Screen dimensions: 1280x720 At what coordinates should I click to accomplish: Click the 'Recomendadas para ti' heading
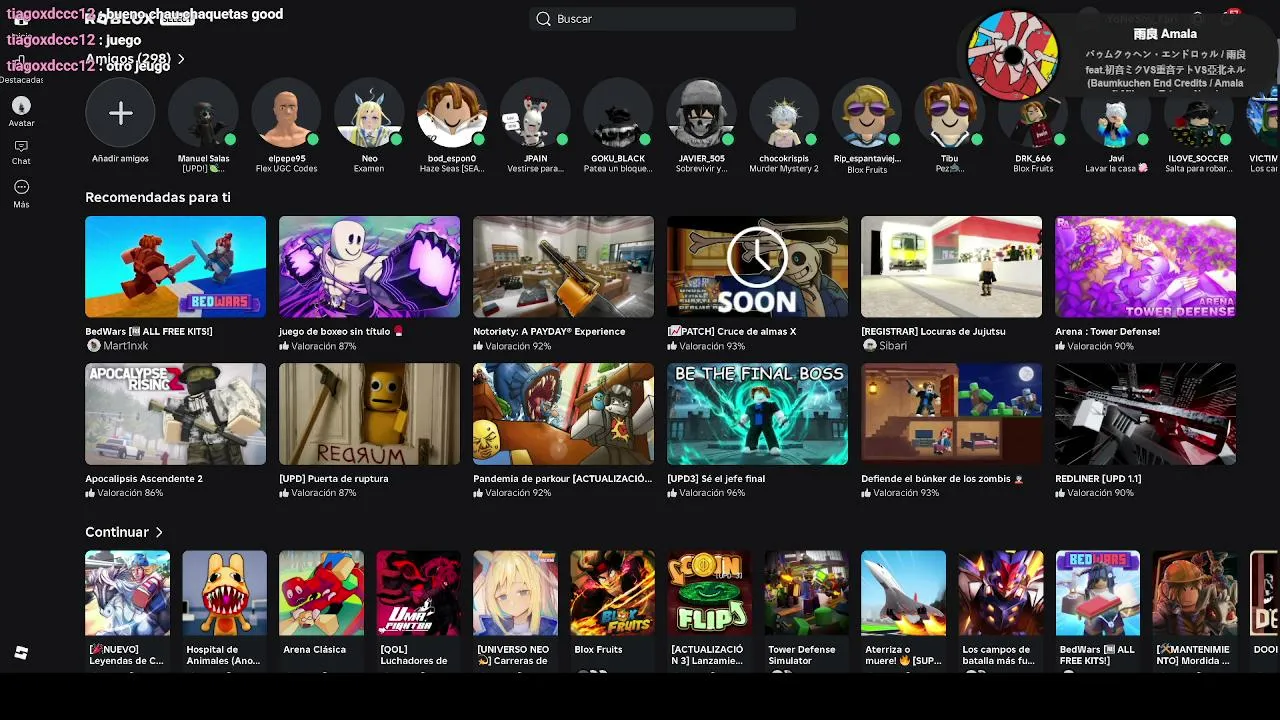[x=158, y=197]
